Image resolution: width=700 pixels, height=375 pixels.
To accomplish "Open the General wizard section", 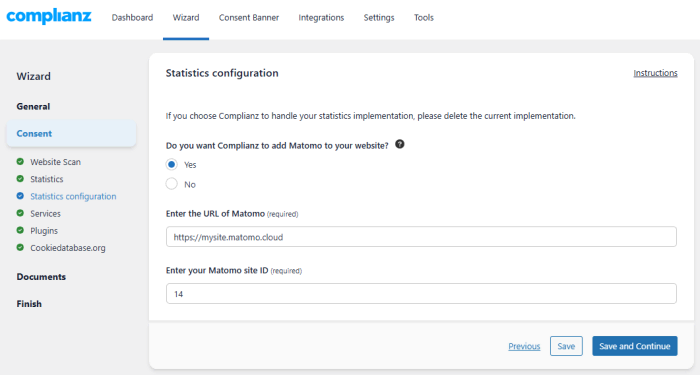I will click(33, 106).
